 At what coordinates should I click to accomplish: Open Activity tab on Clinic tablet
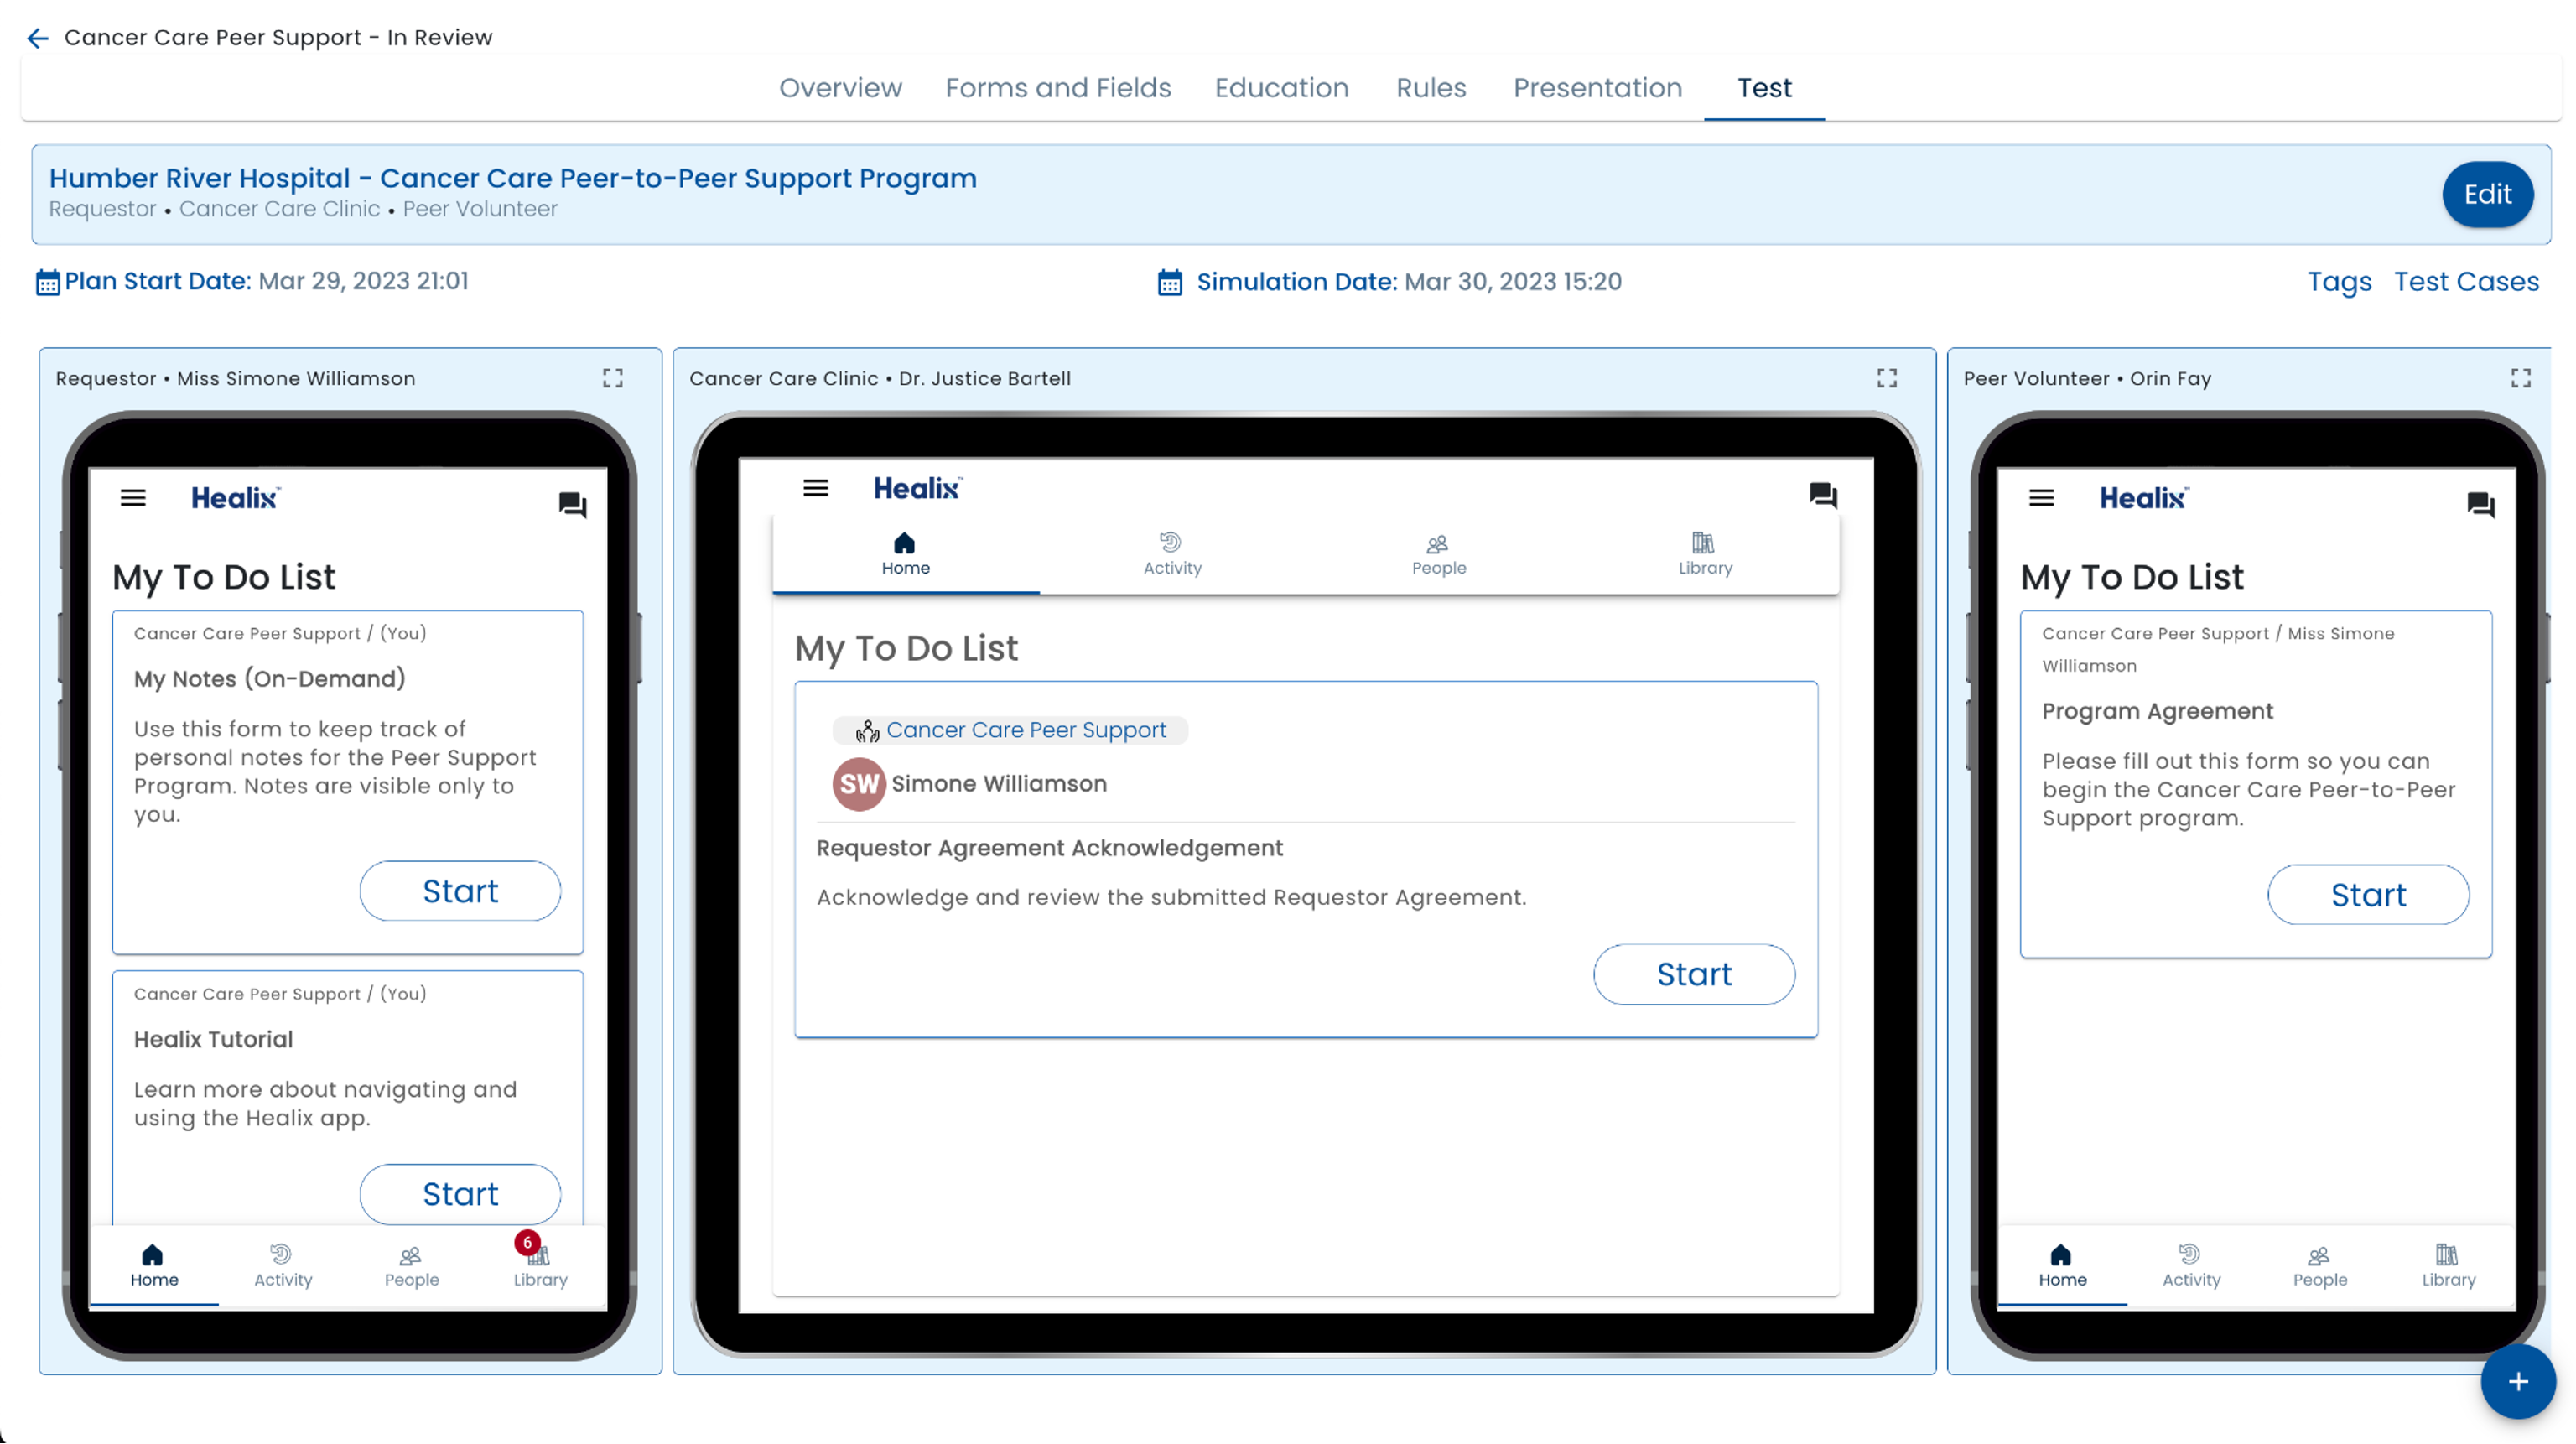[1172, 555]
